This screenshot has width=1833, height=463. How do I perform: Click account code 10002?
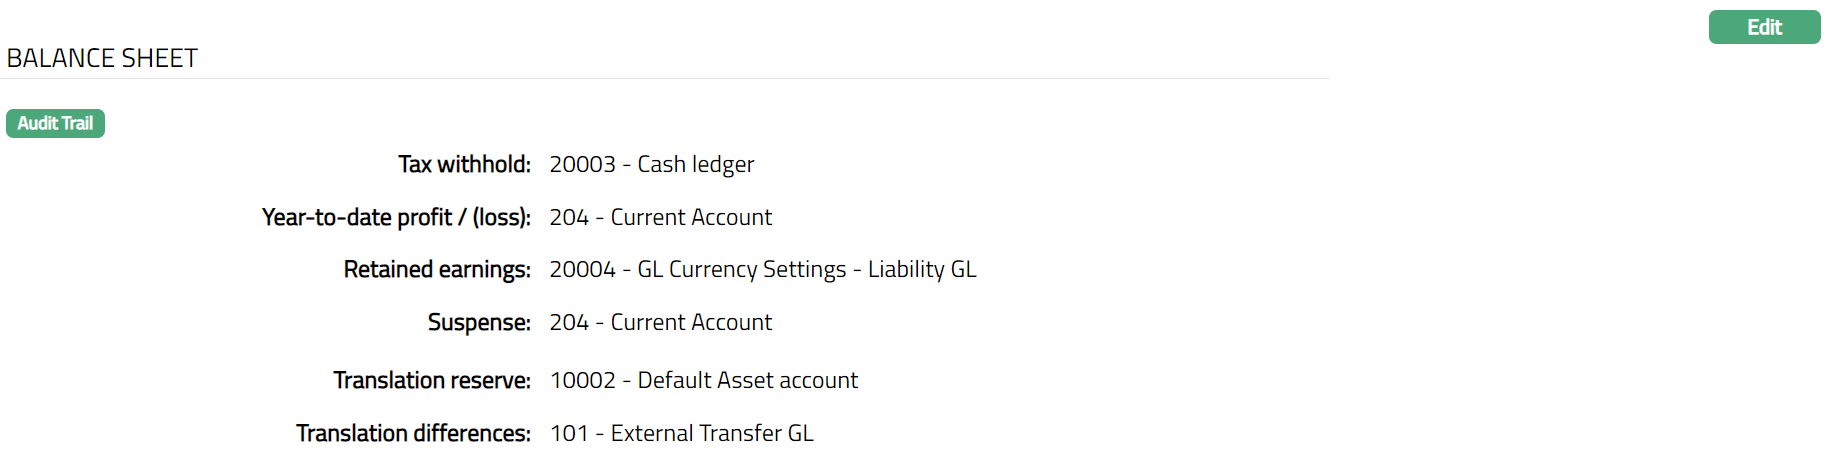click(x=583, y=380)
